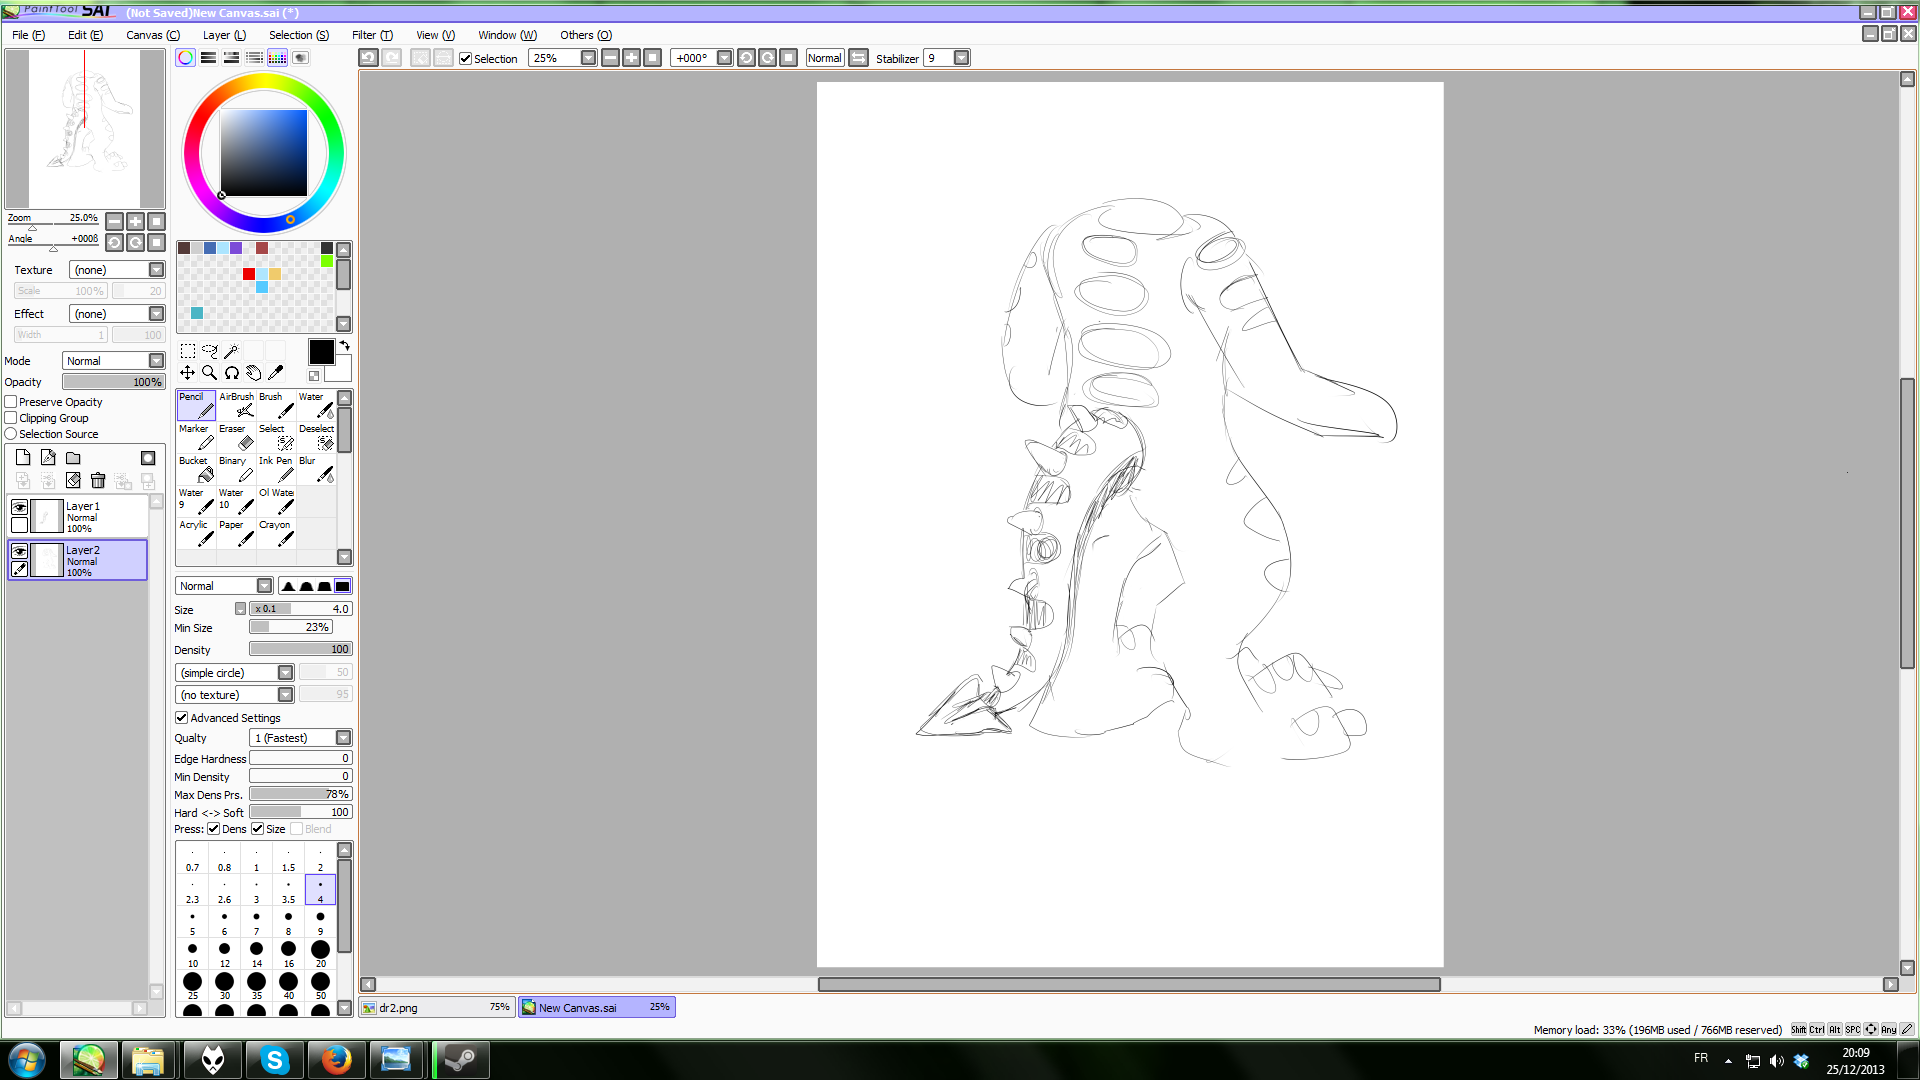1920x1080 pixels.
Task: Pick the Magic Wand selection tool
Action: tap(231, 351)
